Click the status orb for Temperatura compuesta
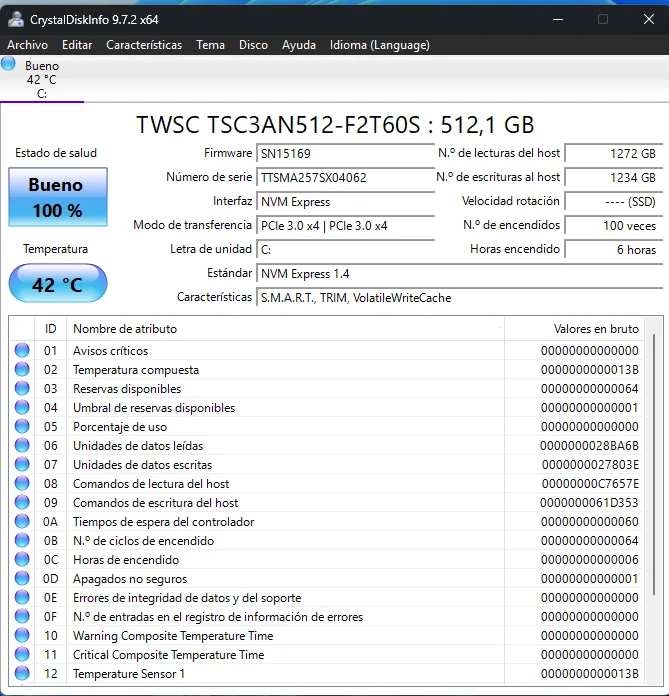 [x=22, y=370]
